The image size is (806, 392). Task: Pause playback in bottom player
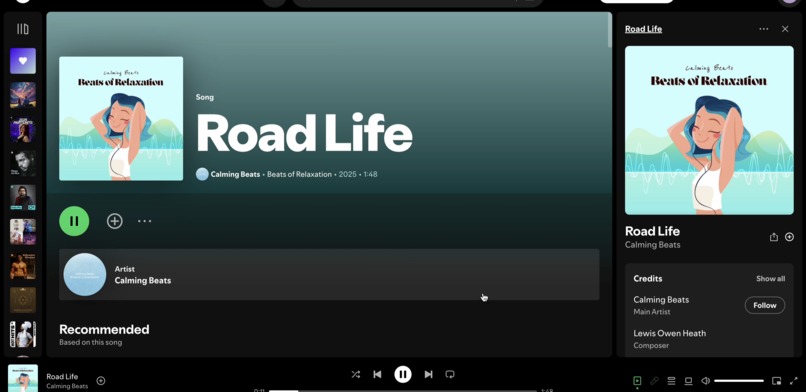tap(403, 374)
